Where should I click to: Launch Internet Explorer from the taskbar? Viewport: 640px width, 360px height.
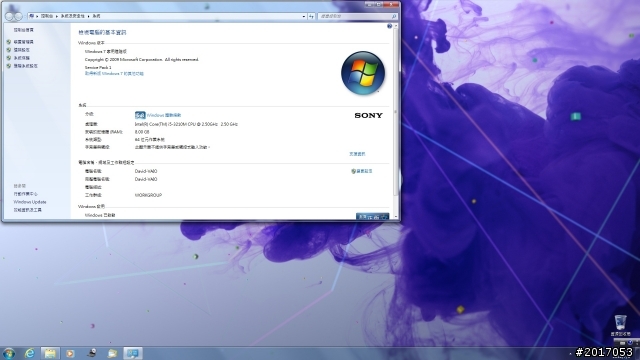coord(29,353)
